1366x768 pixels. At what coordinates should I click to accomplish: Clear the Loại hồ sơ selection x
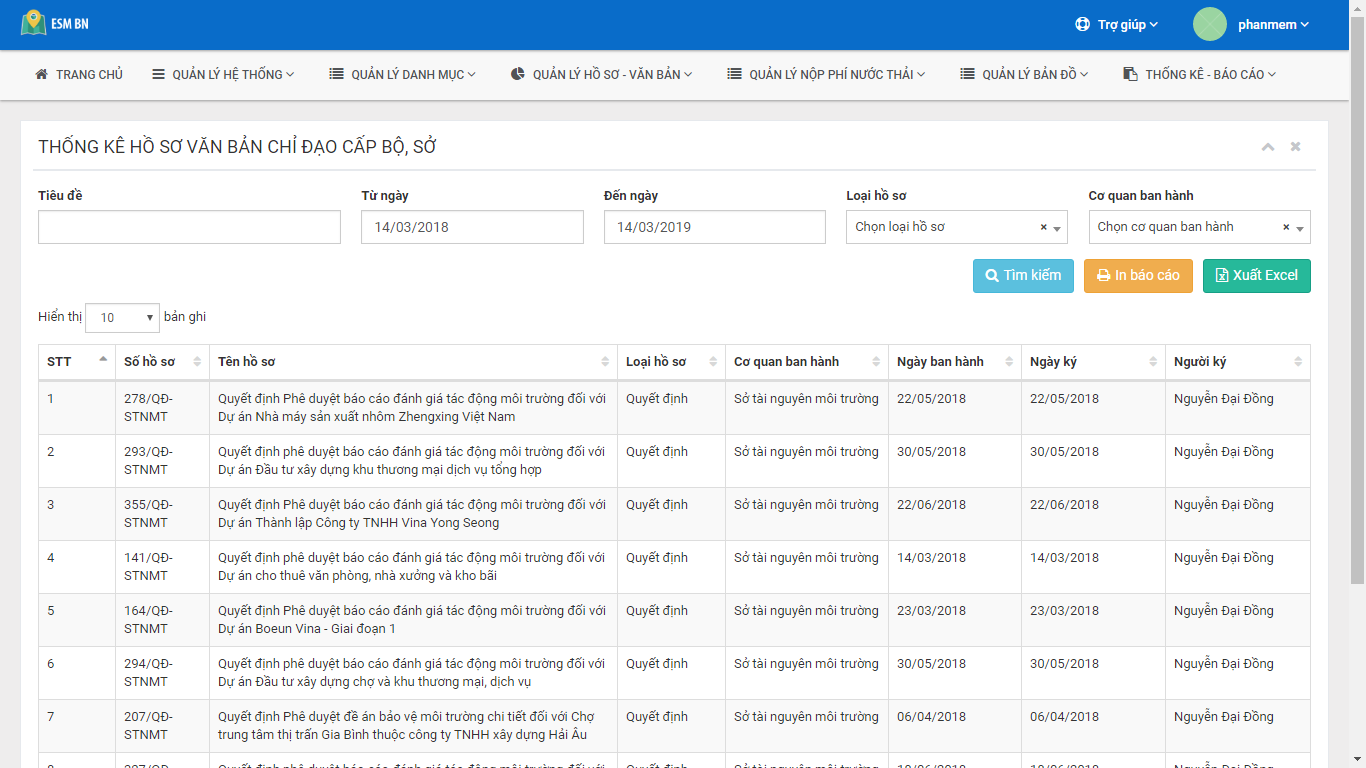1044,227
